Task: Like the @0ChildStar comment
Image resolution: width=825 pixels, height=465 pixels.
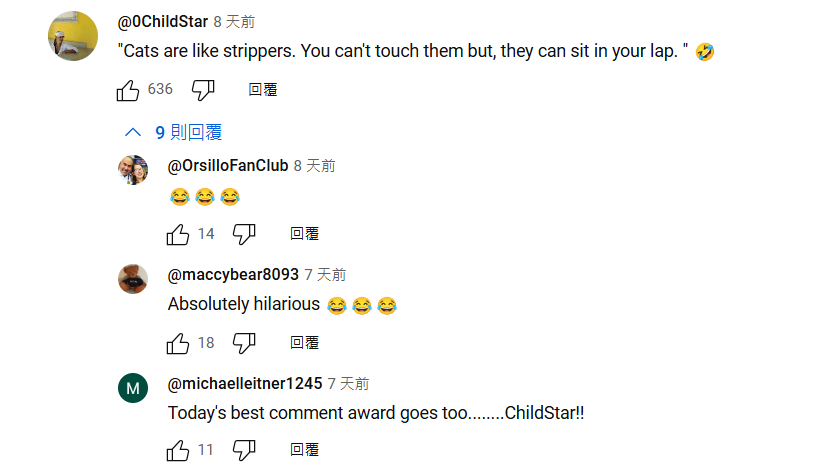Action: [128, 90]
